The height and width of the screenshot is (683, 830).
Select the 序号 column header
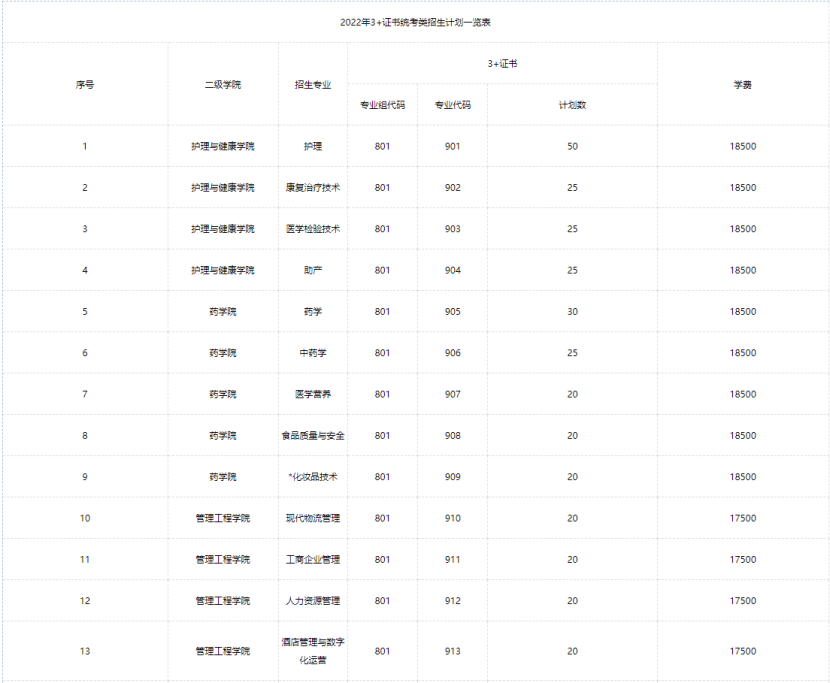(85, 84)
